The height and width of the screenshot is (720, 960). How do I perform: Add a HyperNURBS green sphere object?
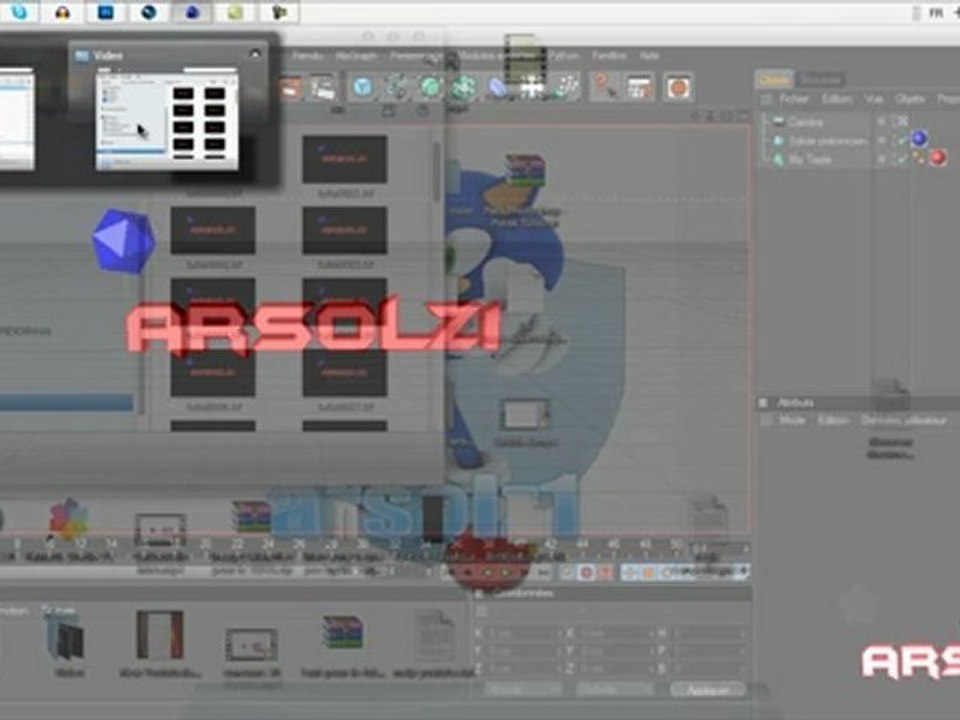(430, 87)
